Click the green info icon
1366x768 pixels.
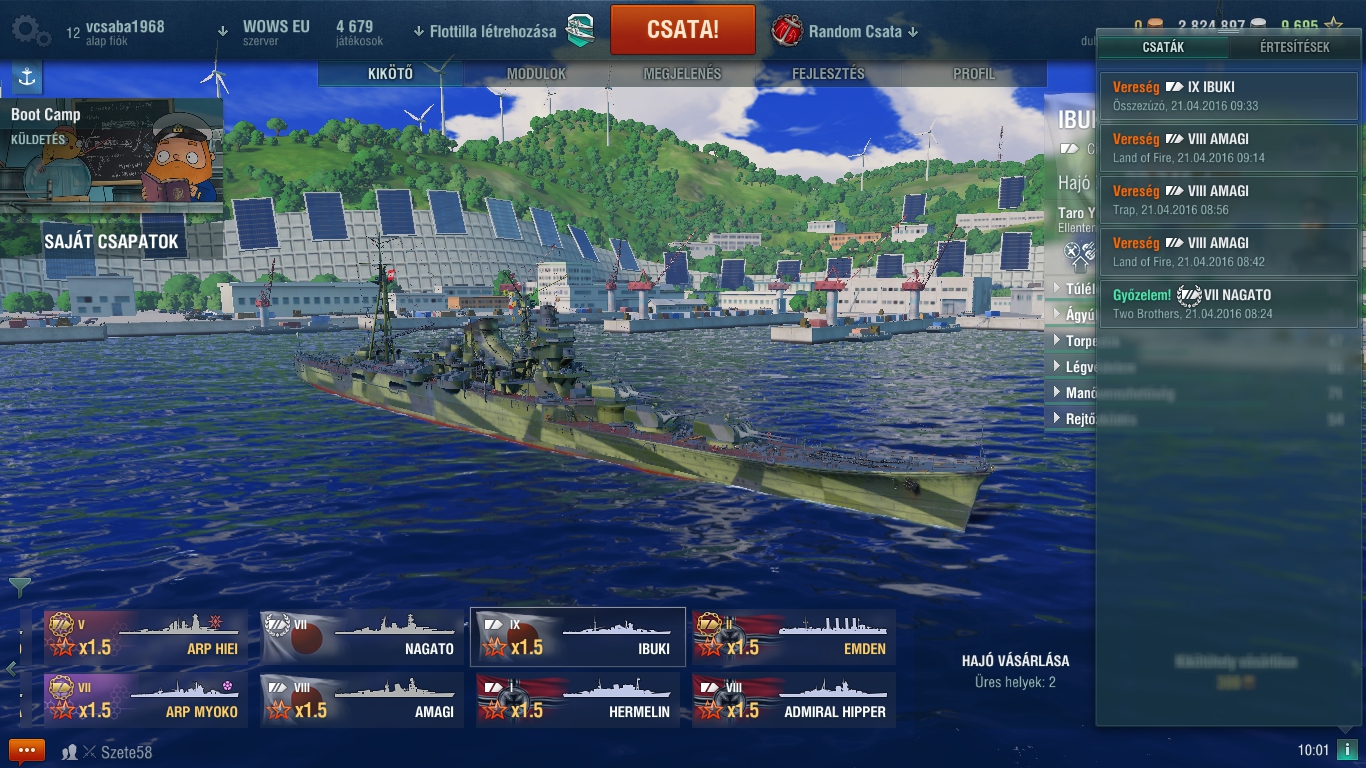coord(1349,750)
